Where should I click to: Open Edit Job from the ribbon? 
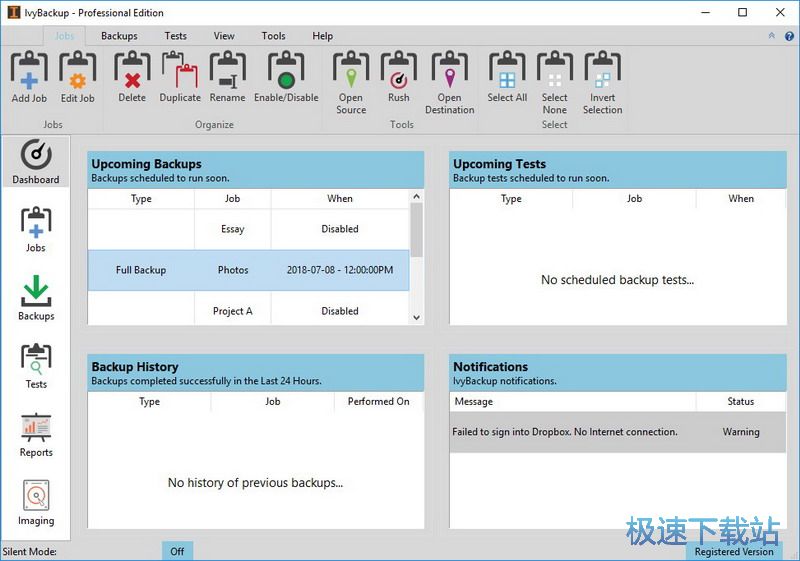77,77
